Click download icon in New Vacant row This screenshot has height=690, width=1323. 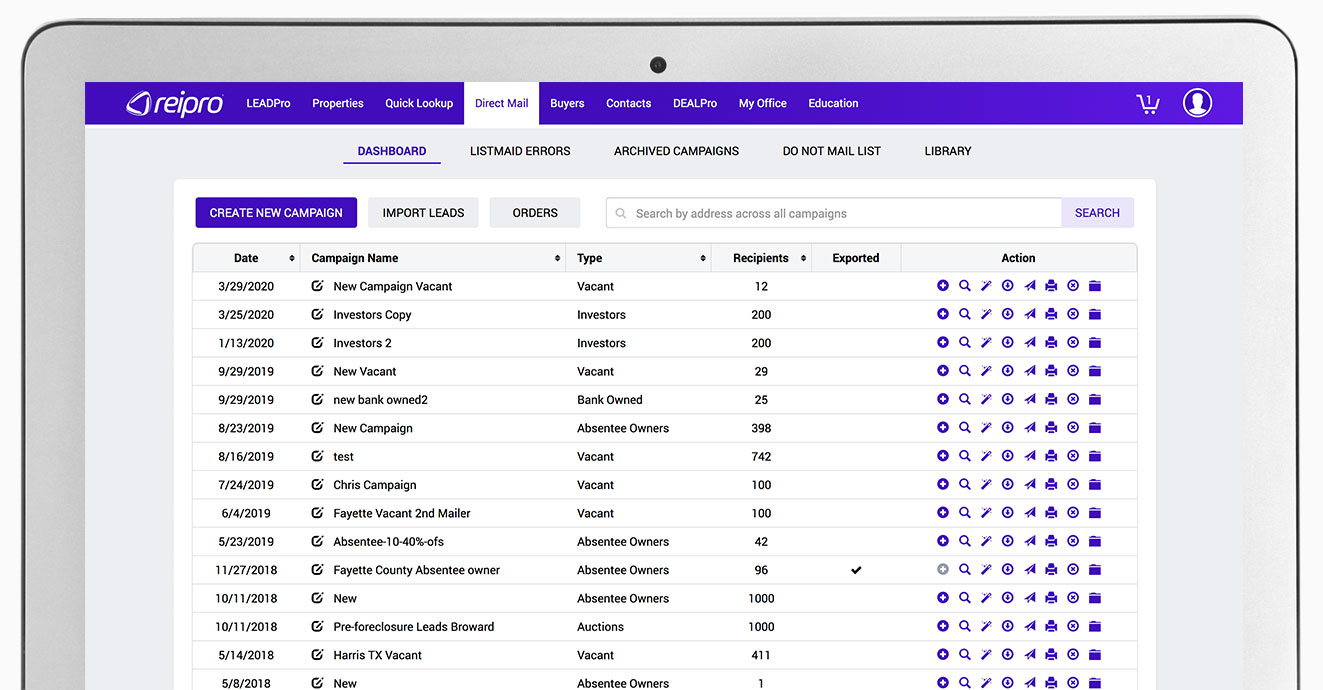[x=1007, y=371]
